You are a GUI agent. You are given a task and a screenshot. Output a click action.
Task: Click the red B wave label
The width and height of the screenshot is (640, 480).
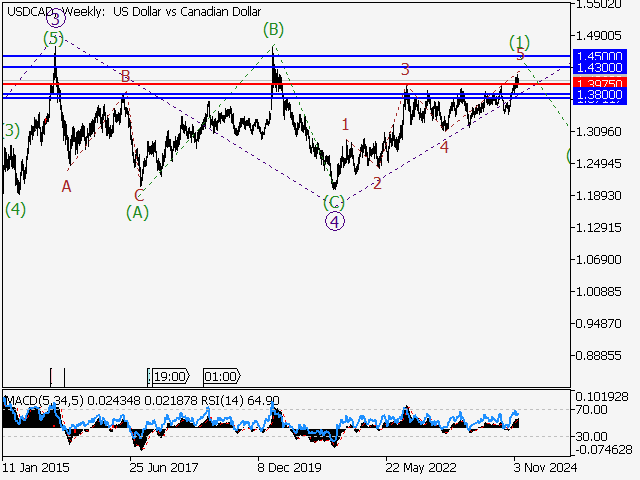coord(126,76)
